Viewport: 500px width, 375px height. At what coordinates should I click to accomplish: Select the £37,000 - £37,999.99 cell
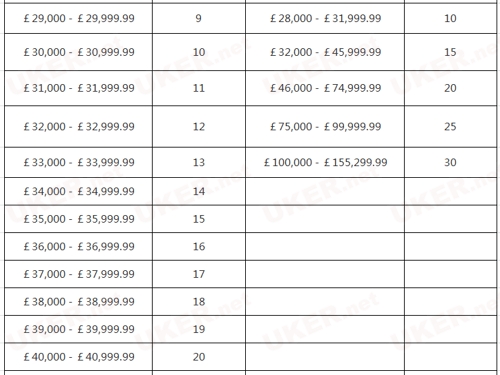[79, 274]
